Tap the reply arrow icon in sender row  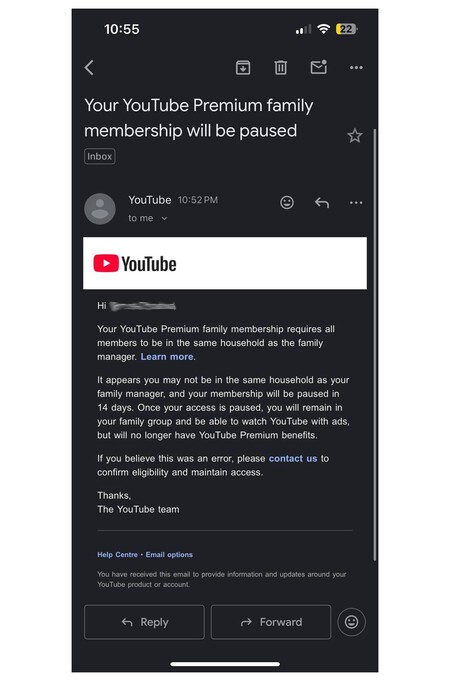[x=322, y=203]
